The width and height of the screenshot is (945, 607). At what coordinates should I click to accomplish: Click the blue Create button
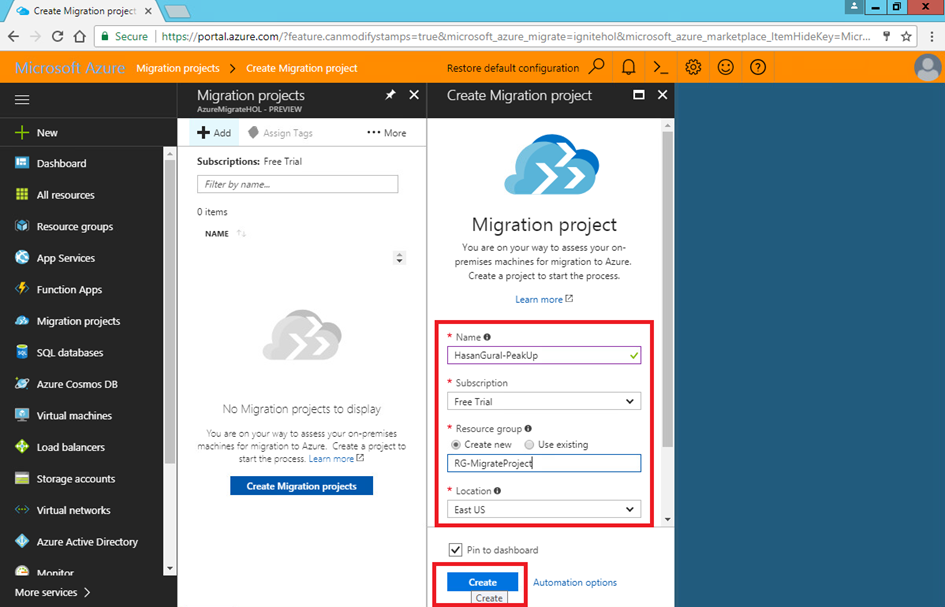[x=482, y=582]
